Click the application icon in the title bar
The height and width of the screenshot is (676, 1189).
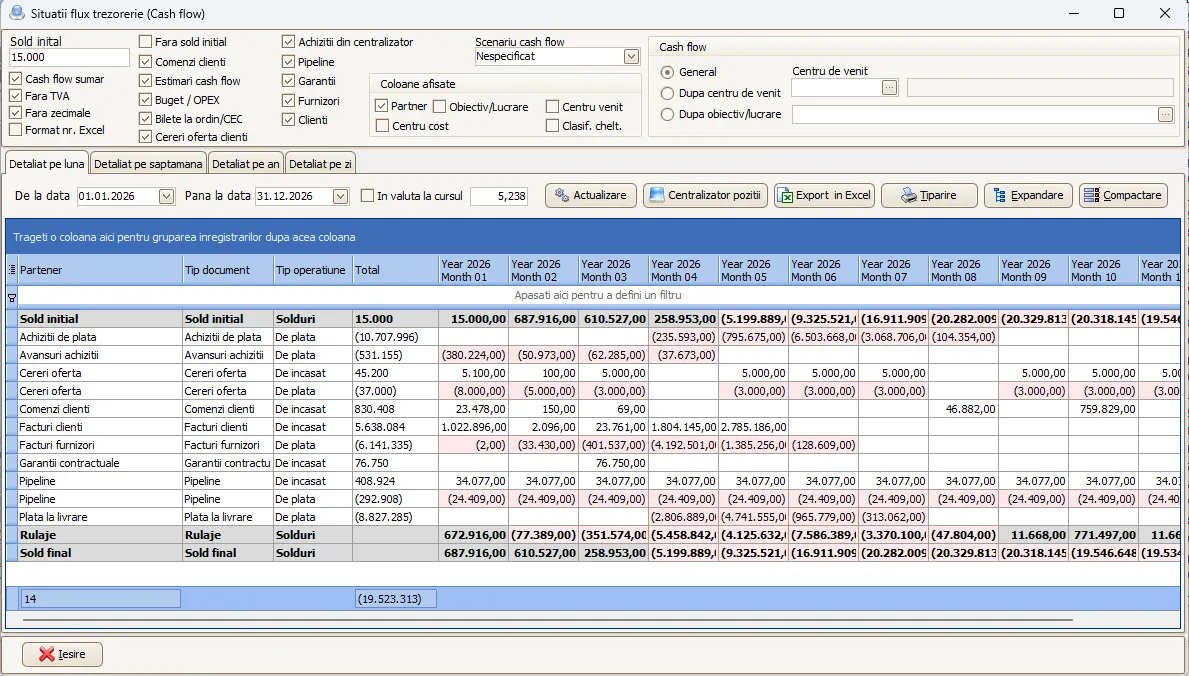click(x=15, y=13)
